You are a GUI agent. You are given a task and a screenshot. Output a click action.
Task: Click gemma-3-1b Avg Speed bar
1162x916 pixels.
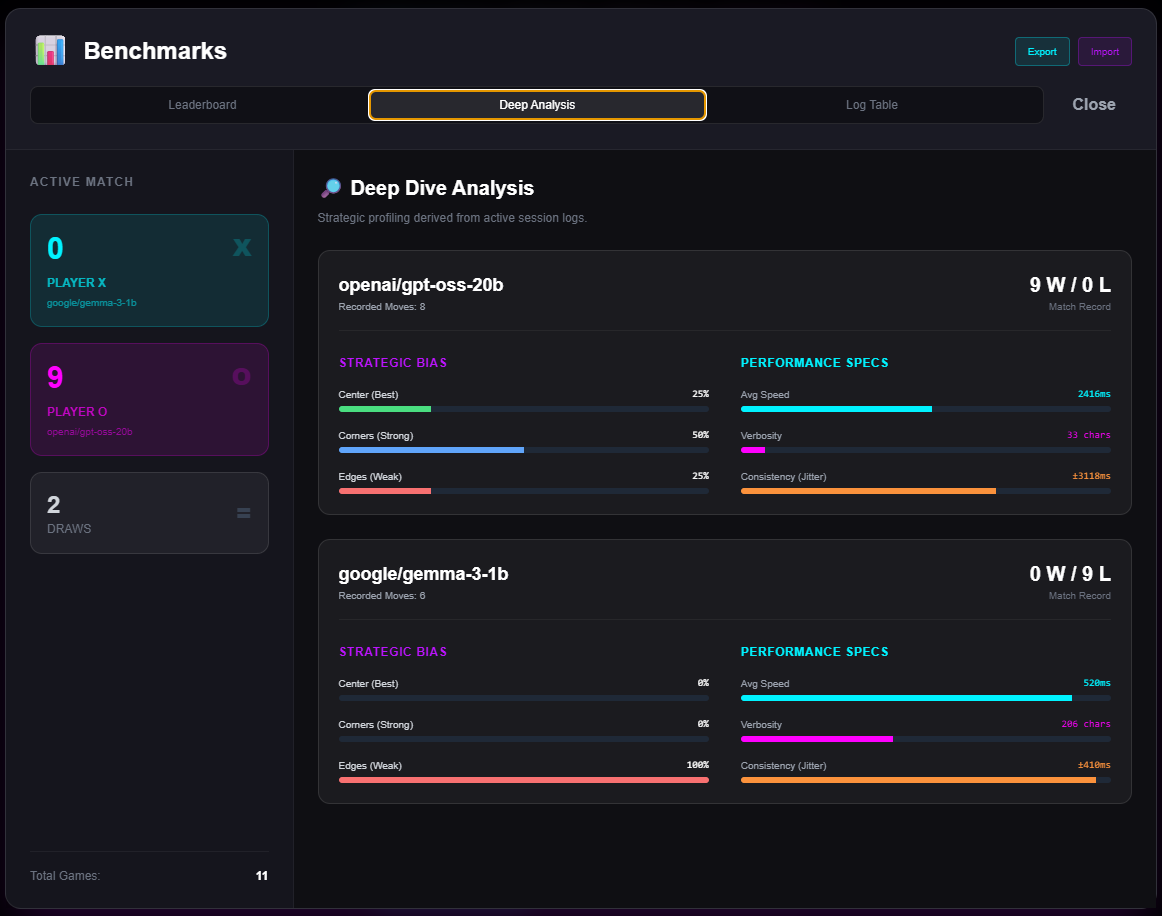pos(926,698)
